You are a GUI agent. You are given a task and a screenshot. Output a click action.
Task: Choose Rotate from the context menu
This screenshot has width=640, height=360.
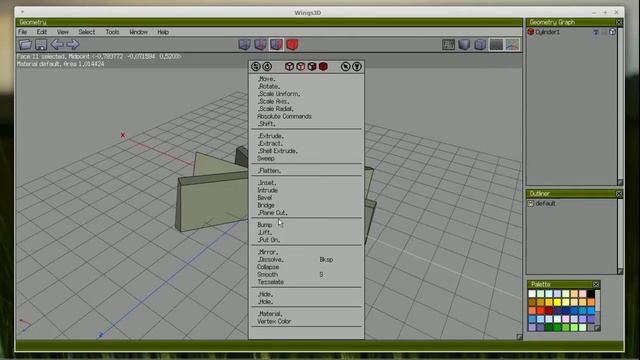pyautogui.click(x=269, y=87)
